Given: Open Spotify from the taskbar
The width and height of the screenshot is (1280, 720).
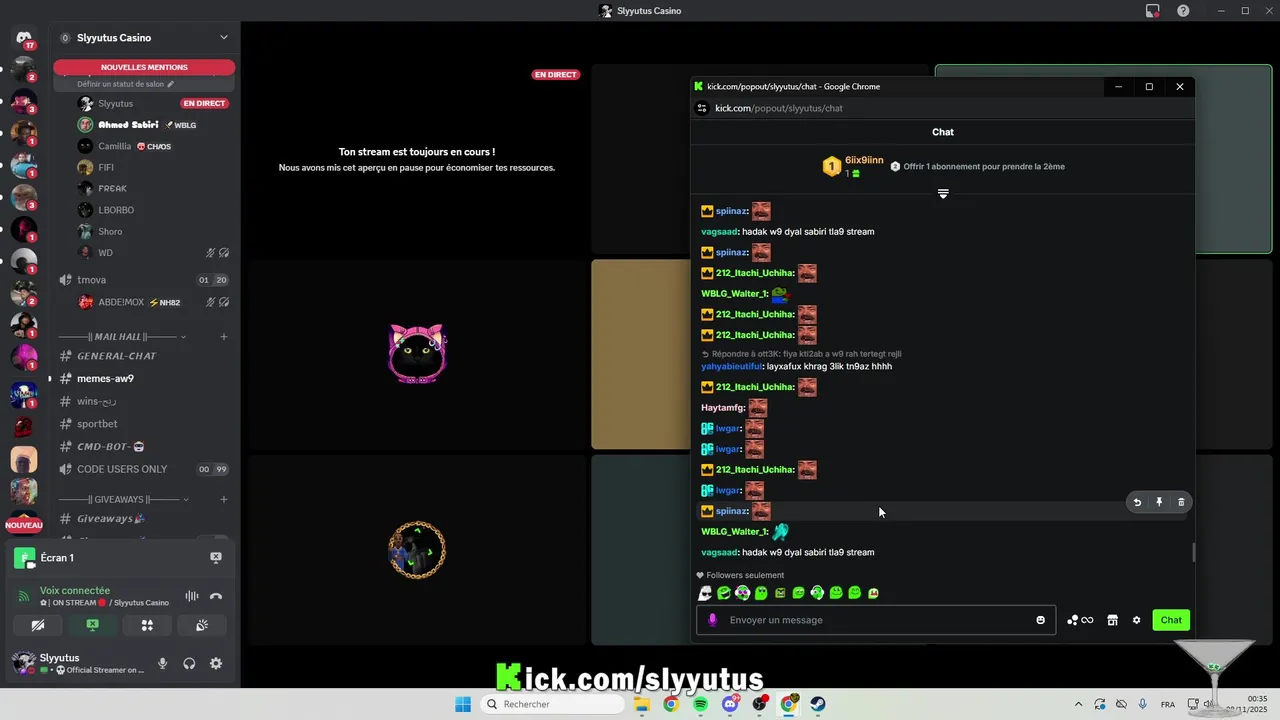Looking at the screenshot, I should [x=700, y=704].
